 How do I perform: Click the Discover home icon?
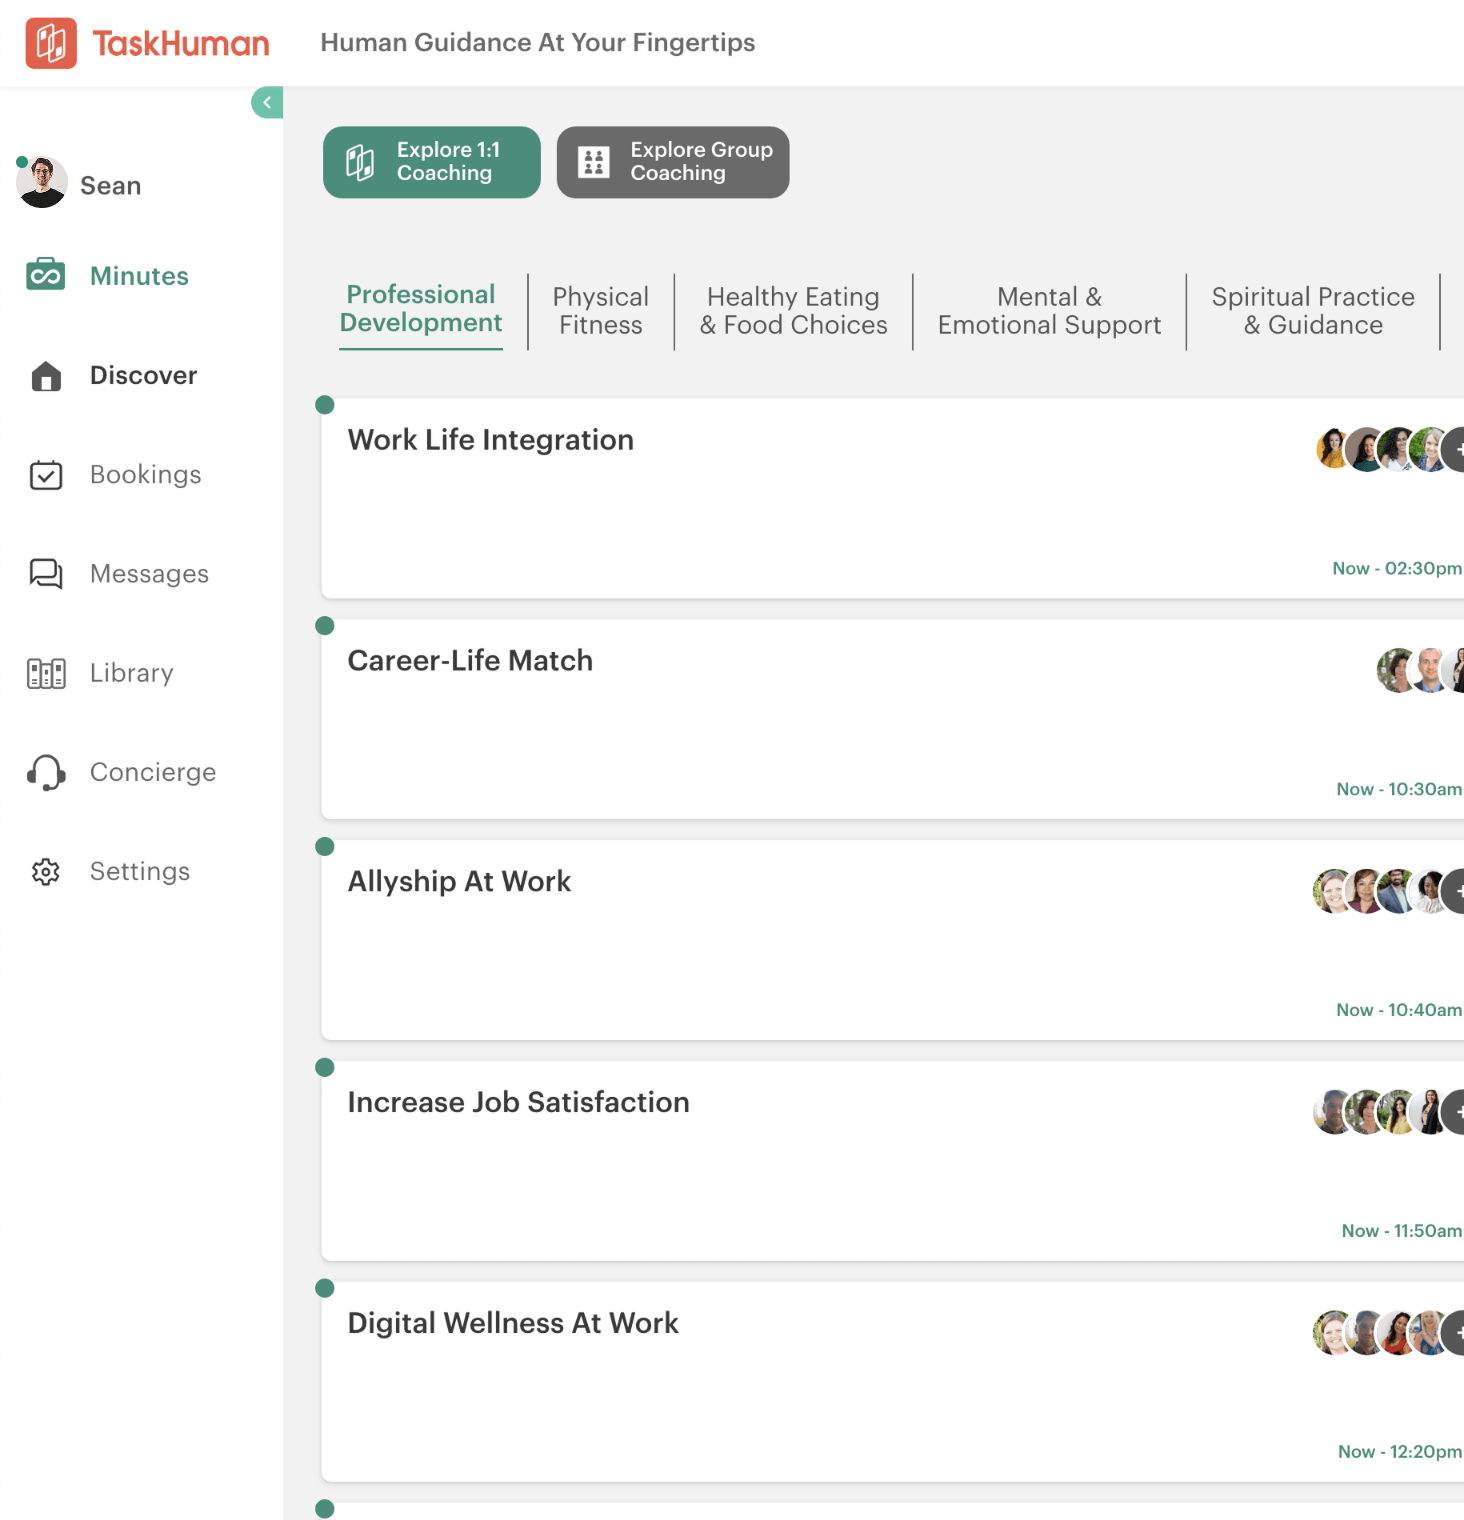tap(46, 376)
